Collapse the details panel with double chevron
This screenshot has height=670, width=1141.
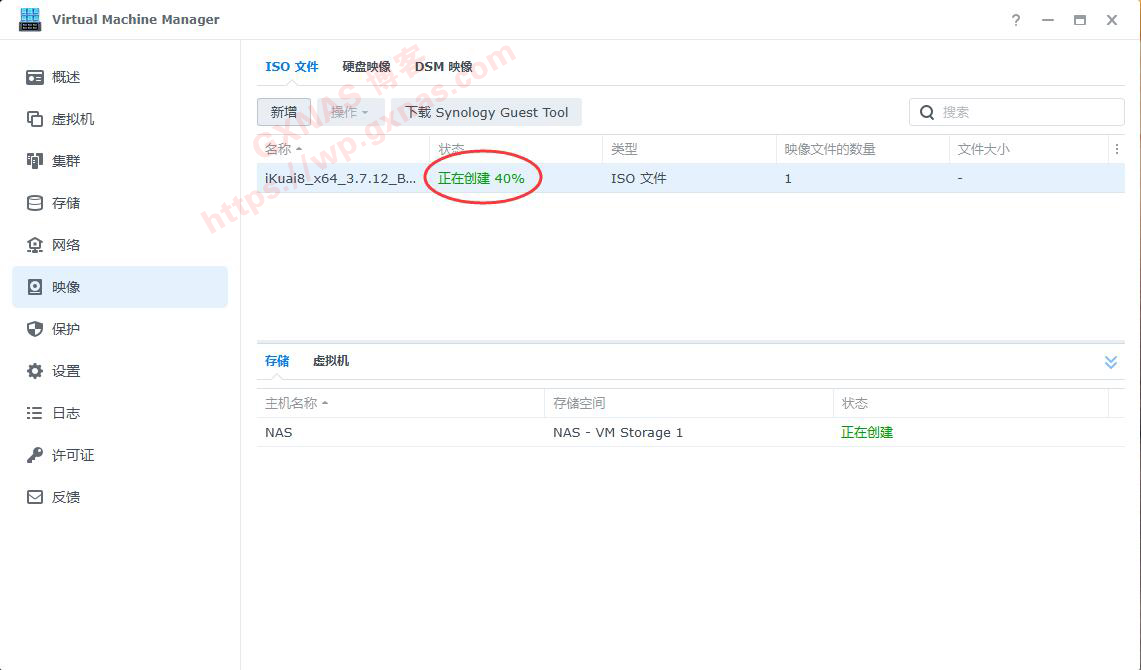(x=1110, y=362)
